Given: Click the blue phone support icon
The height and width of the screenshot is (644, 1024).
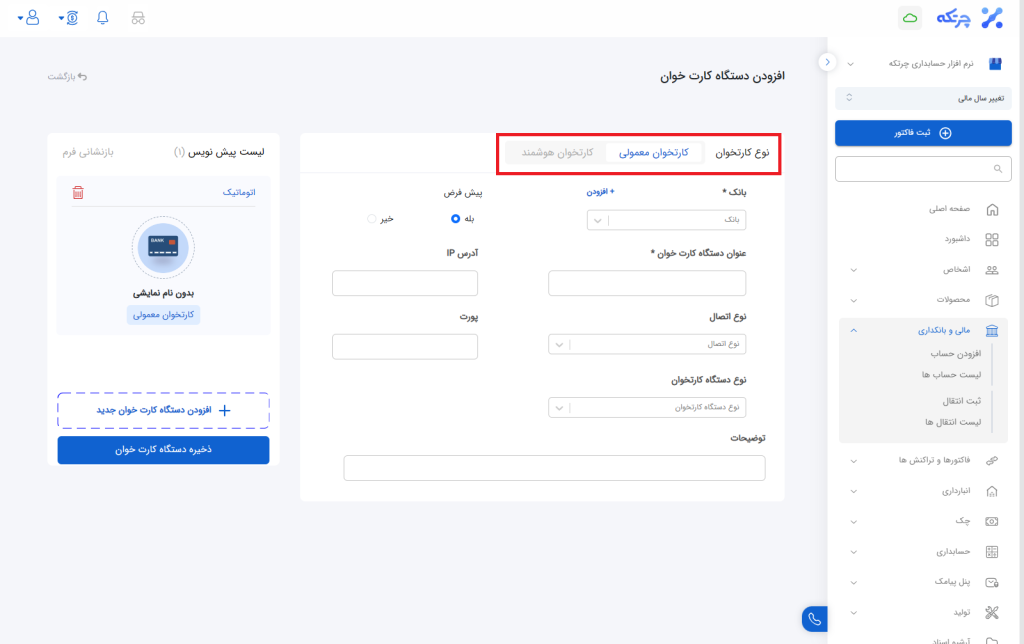Looking at the screenshot, I should pyautogui.click(x=815, y=619).
